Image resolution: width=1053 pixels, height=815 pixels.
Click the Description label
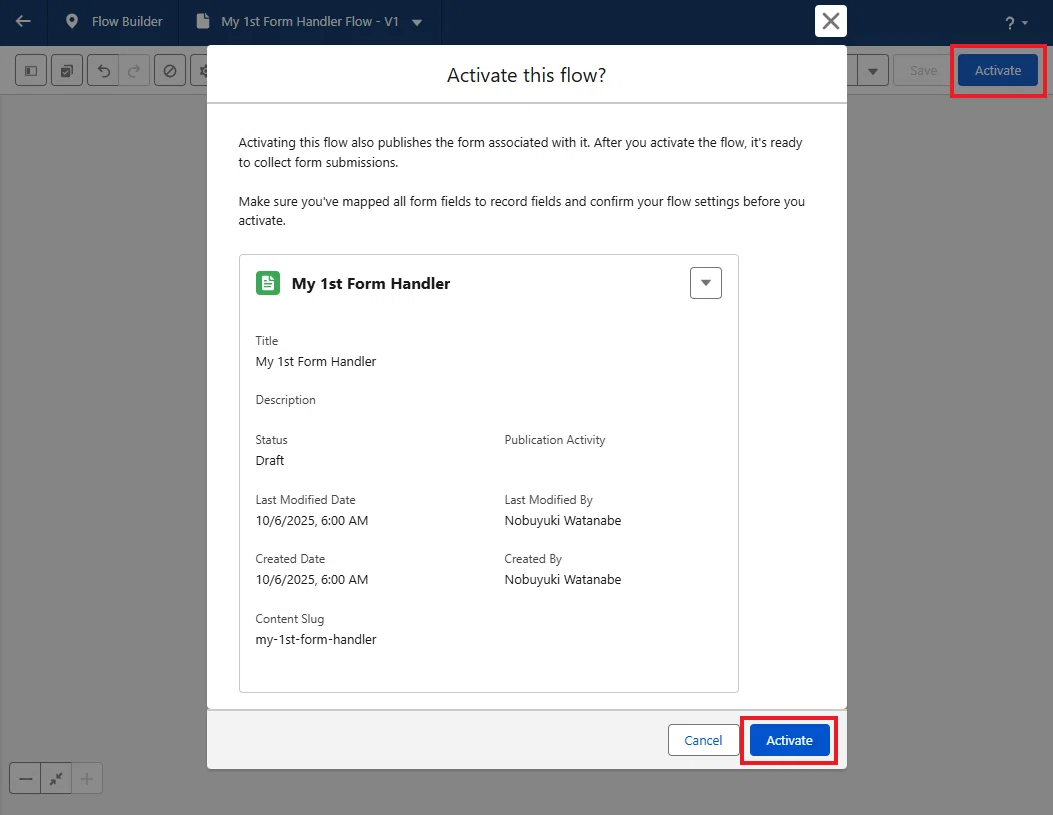click(285, 399)
